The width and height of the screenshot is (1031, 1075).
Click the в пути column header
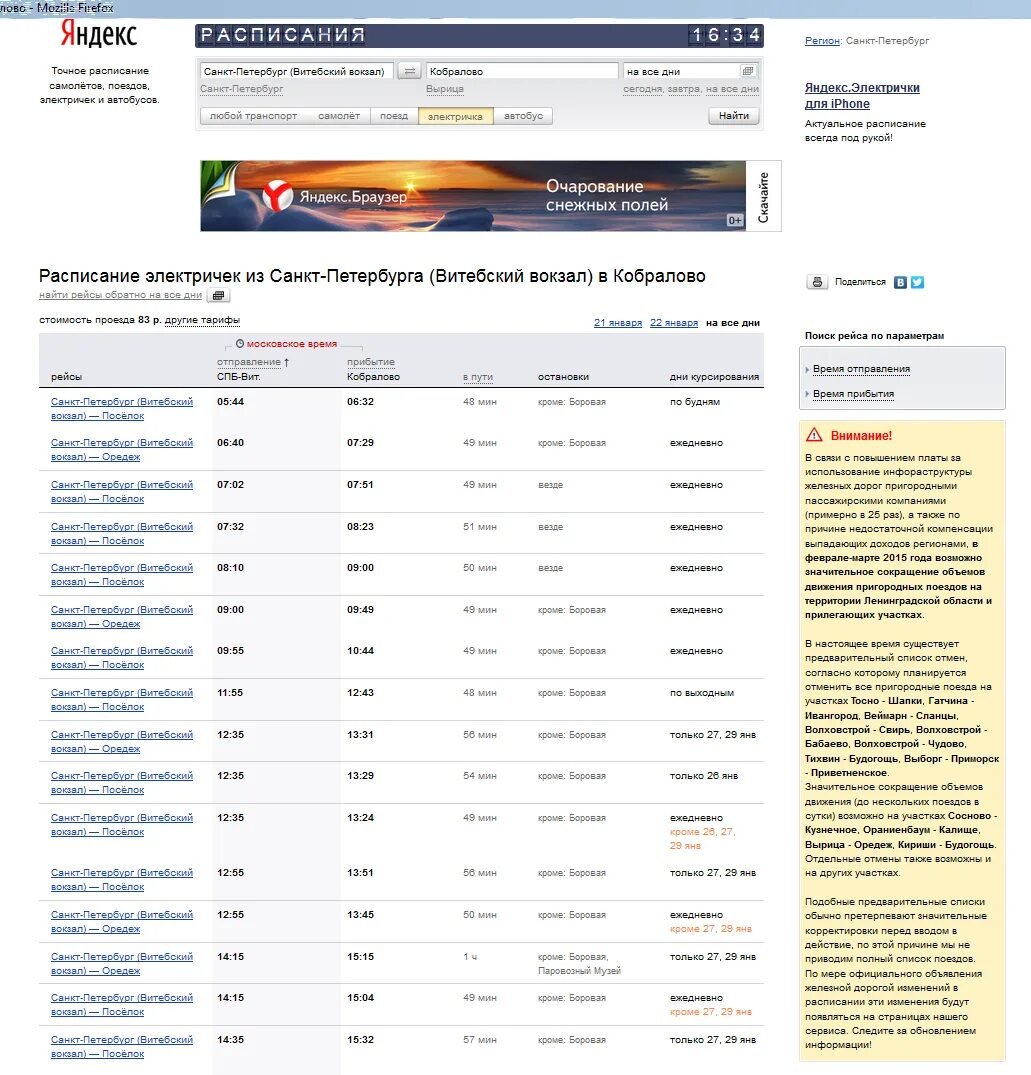click(x=478, y=377)
